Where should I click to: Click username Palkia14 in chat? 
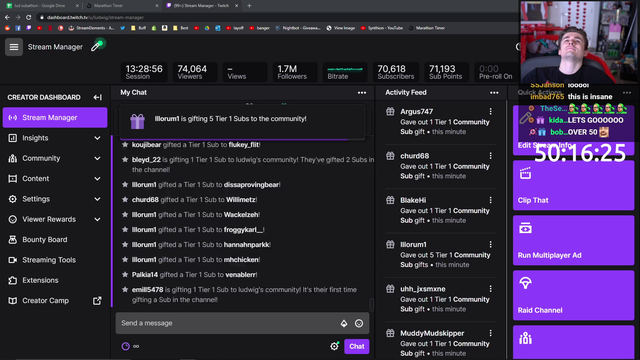click(144, 275)
